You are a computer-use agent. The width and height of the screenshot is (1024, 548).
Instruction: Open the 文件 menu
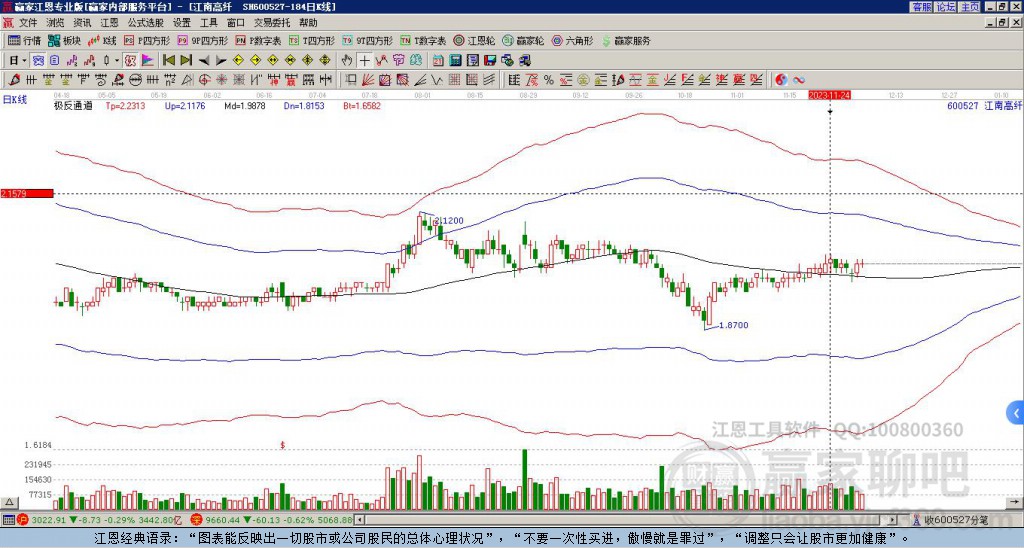[x=28, y=23]
